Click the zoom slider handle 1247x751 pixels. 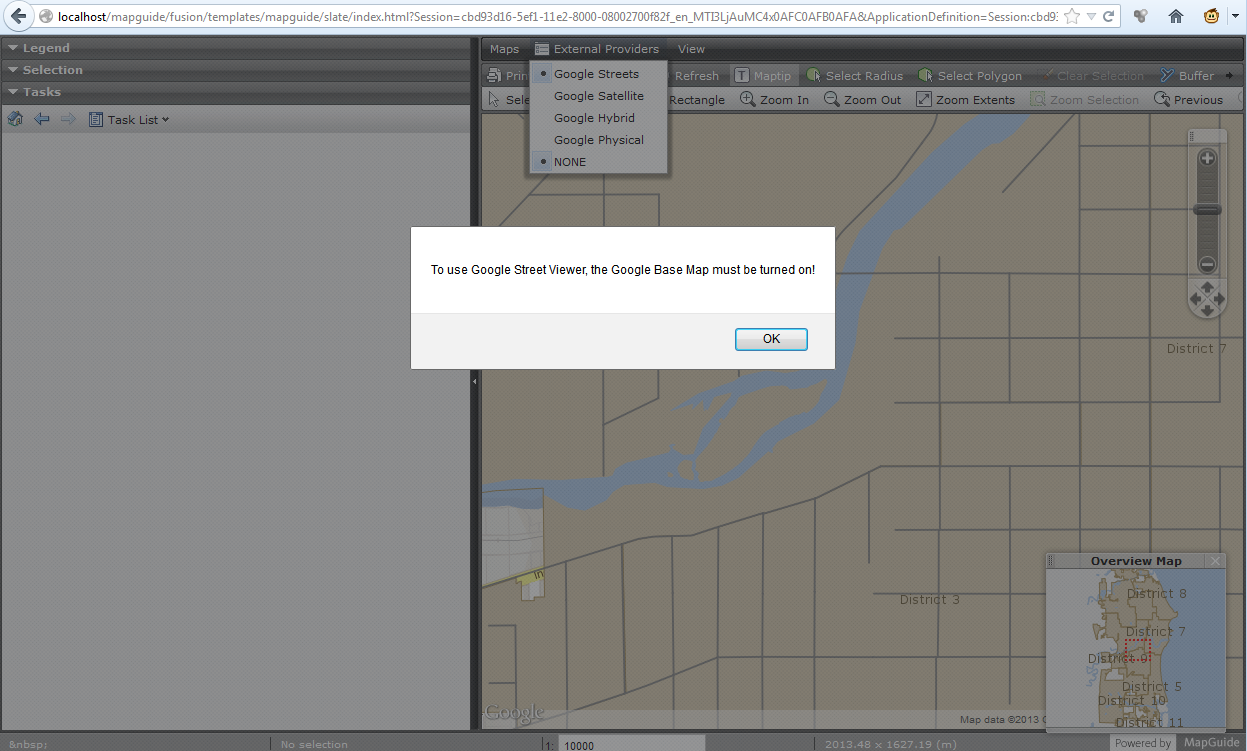coord(1207,210)
